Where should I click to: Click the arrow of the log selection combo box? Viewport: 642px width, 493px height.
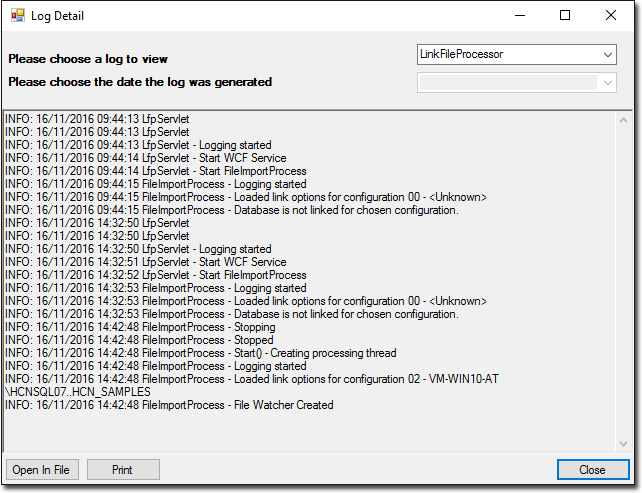coord(608,54)
